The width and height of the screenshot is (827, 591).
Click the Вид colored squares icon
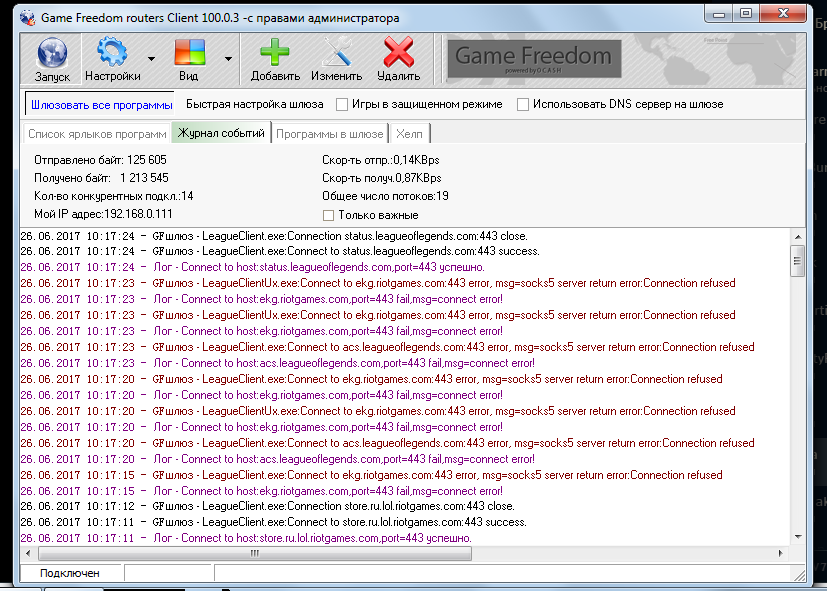(190, 52)
